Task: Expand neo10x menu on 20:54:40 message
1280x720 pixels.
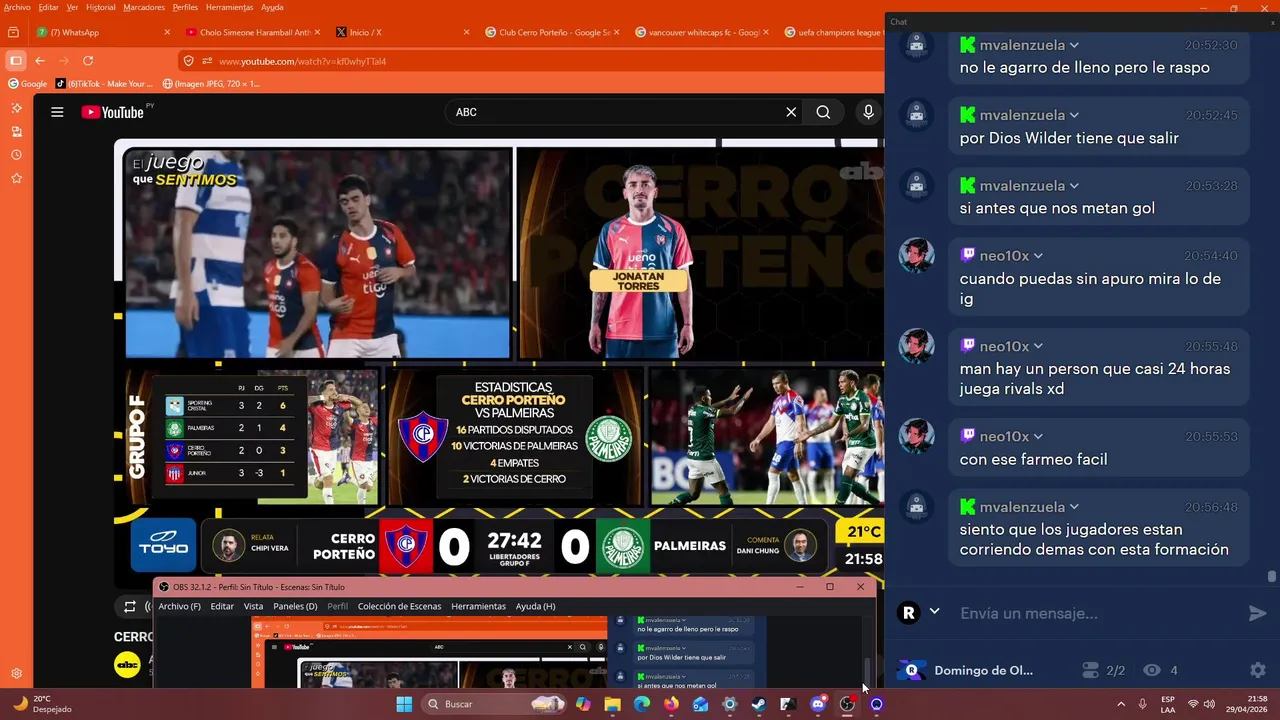Action: [1038, 256]
